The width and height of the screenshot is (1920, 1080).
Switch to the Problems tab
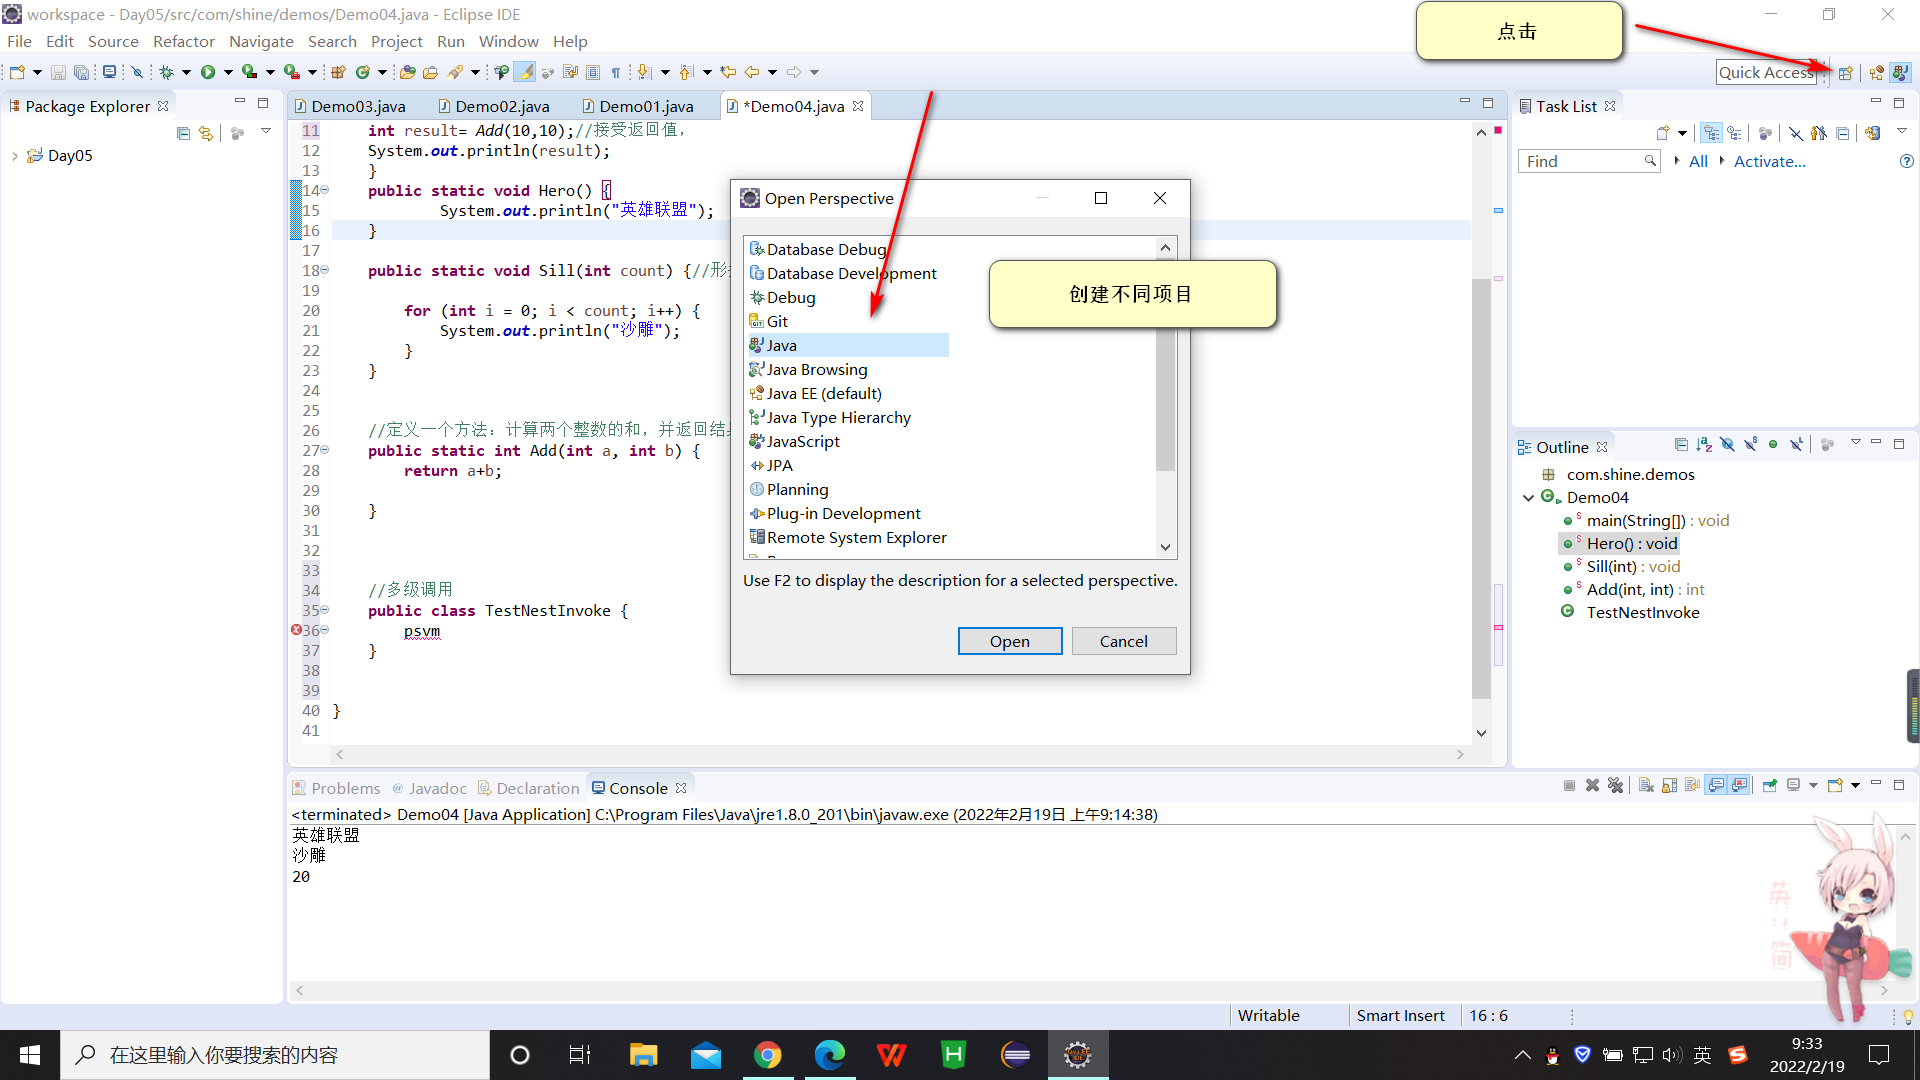click(336, 788)
